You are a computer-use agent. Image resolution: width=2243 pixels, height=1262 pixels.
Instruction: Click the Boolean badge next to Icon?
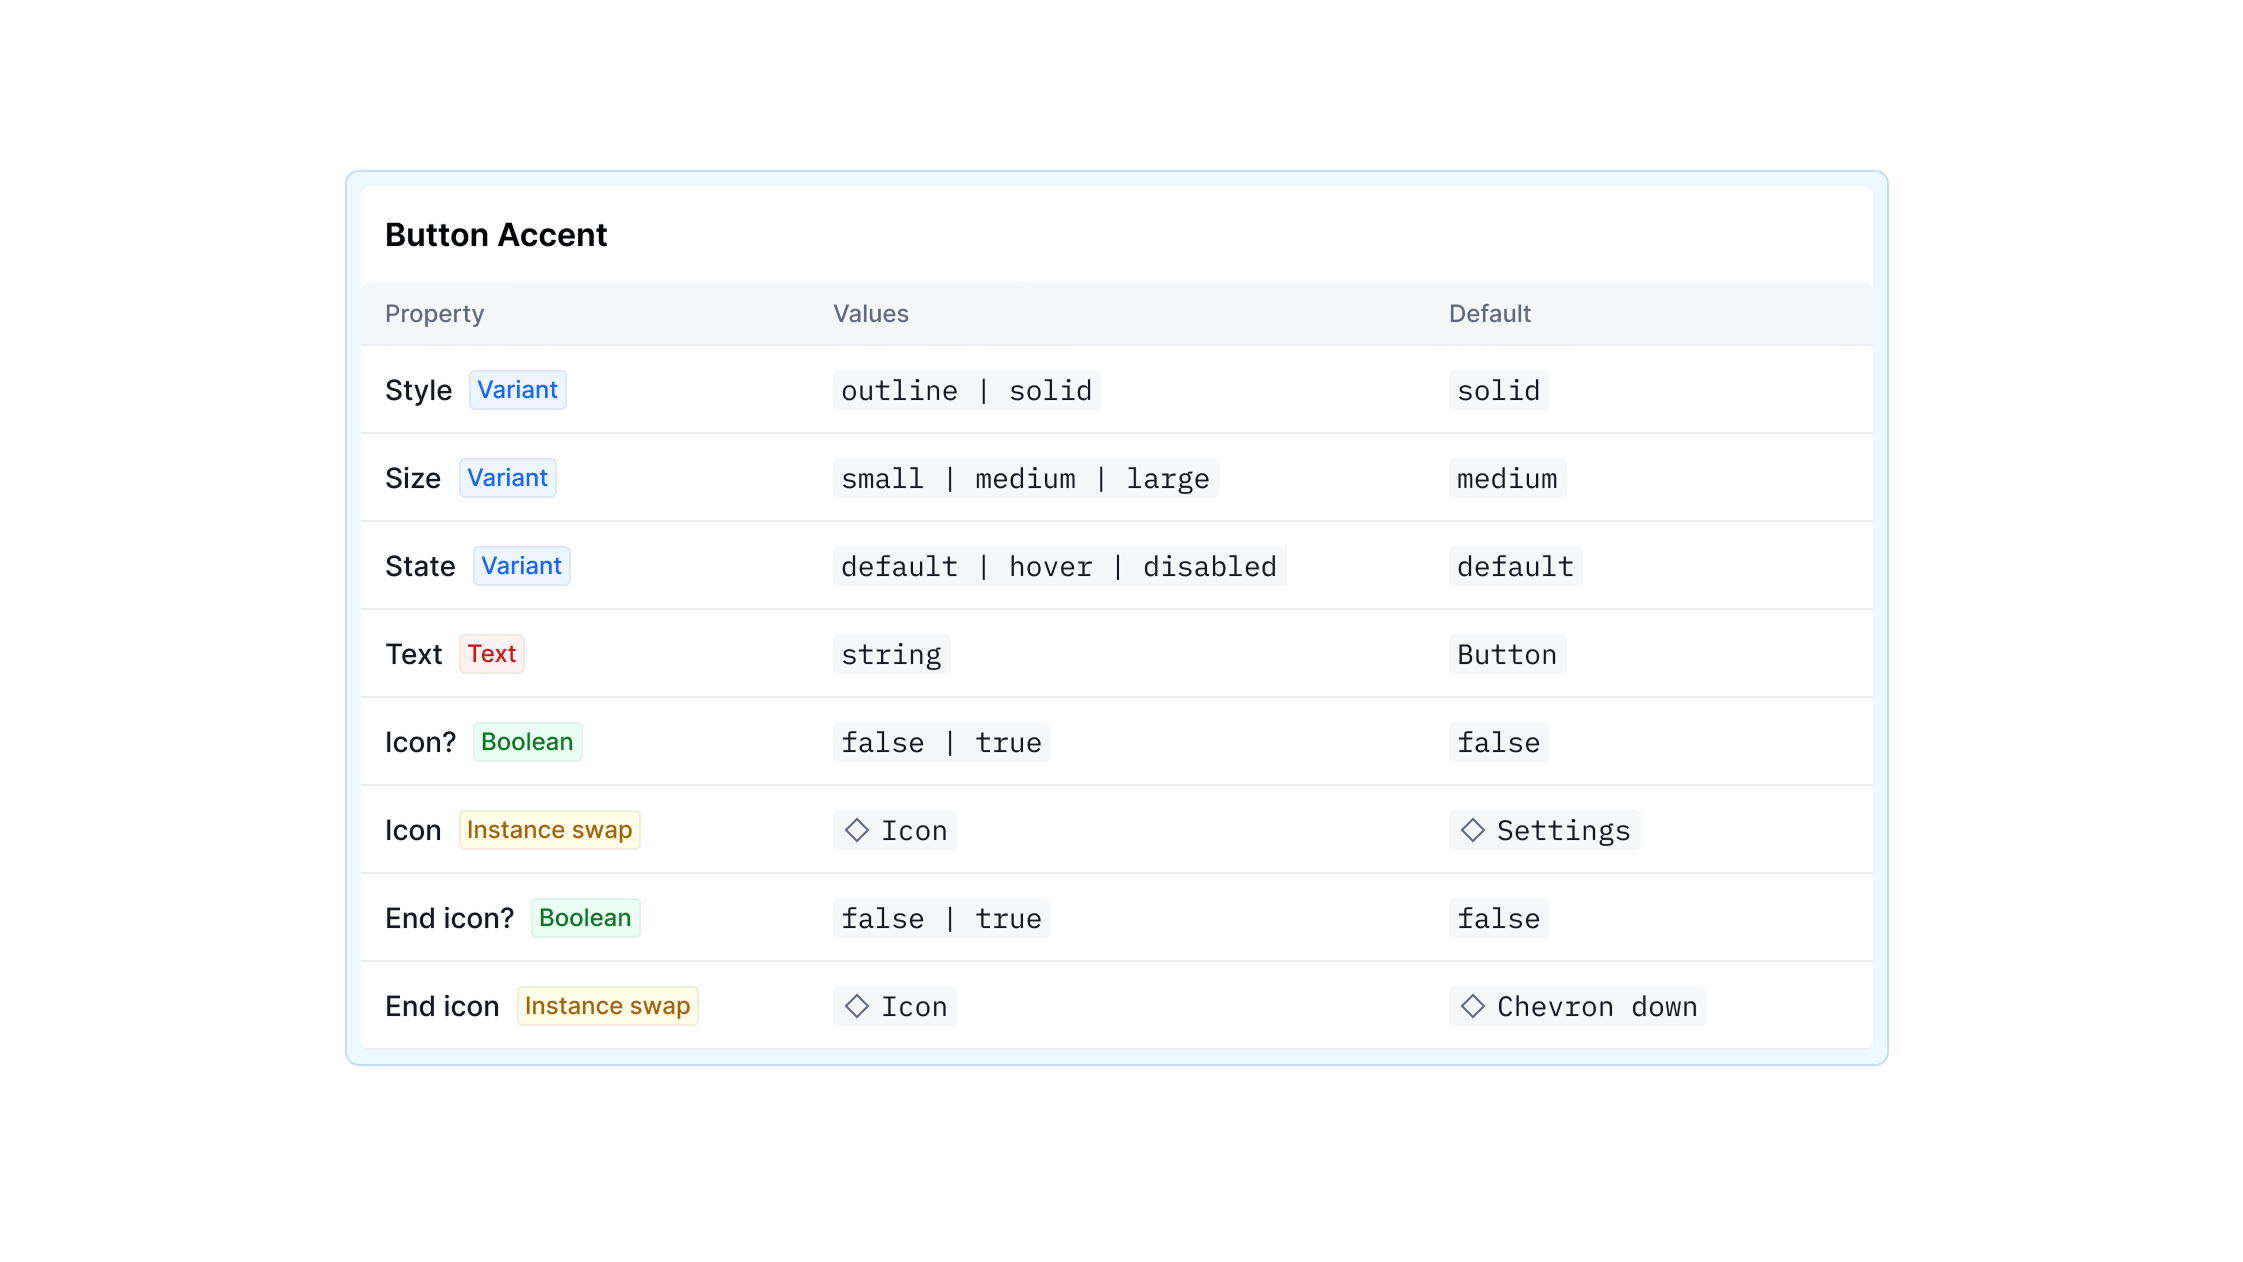tap(527, 742)
